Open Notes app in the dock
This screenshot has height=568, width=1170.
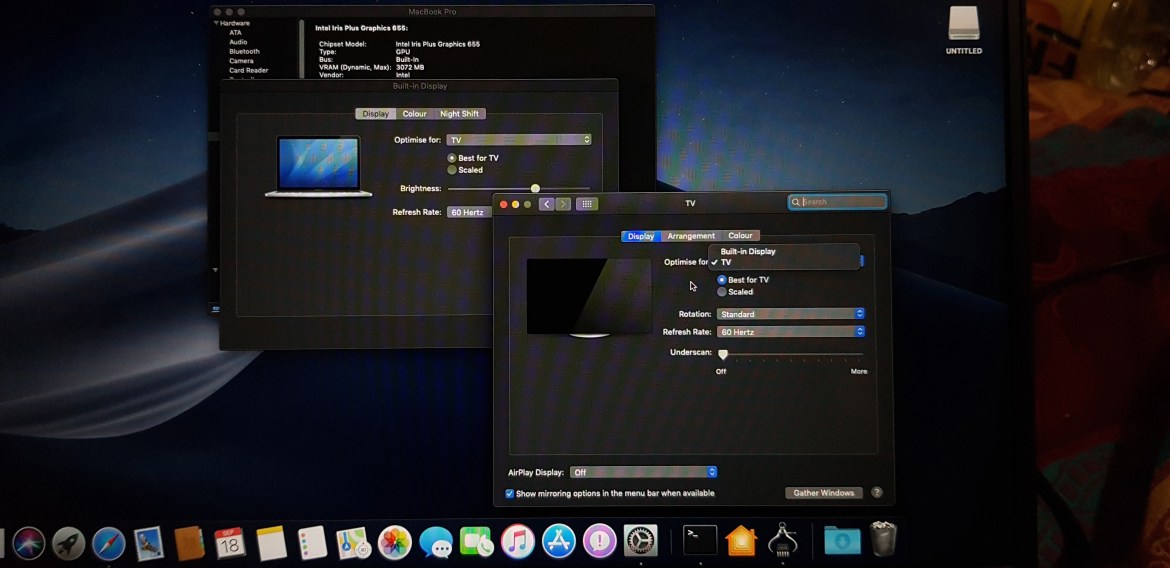coord(272,543)
